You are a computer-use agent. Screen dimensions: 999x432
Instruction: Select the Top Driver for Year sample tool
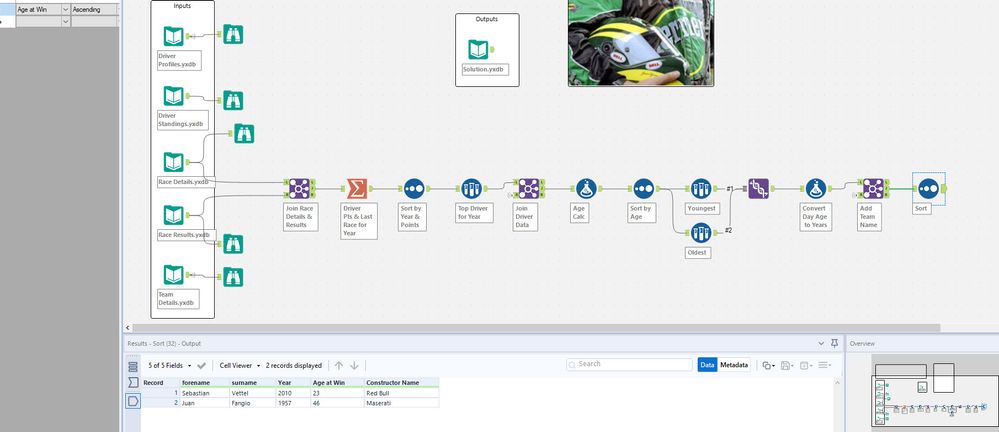coord(471,189)
